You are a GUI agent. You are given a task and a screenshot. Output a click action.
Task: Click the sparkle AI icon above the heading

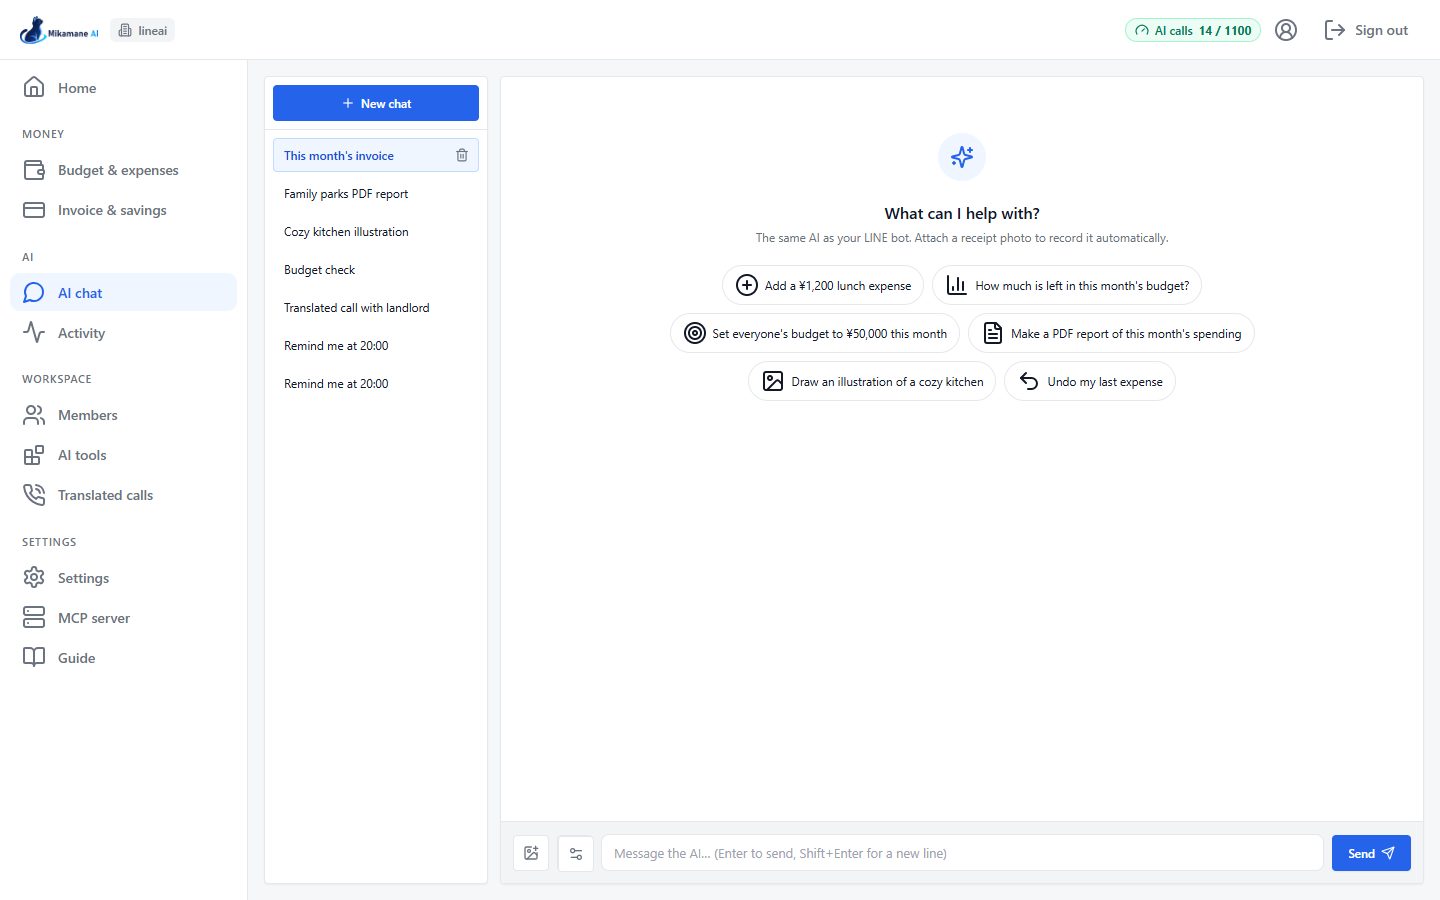(x=962, y=157)
